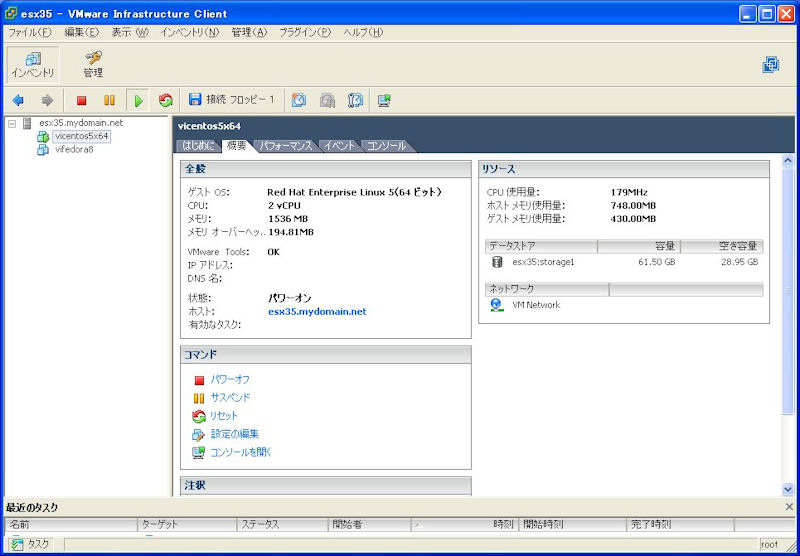Switch to the 概要 tab

pyautogui.click(x=237, y=146)
